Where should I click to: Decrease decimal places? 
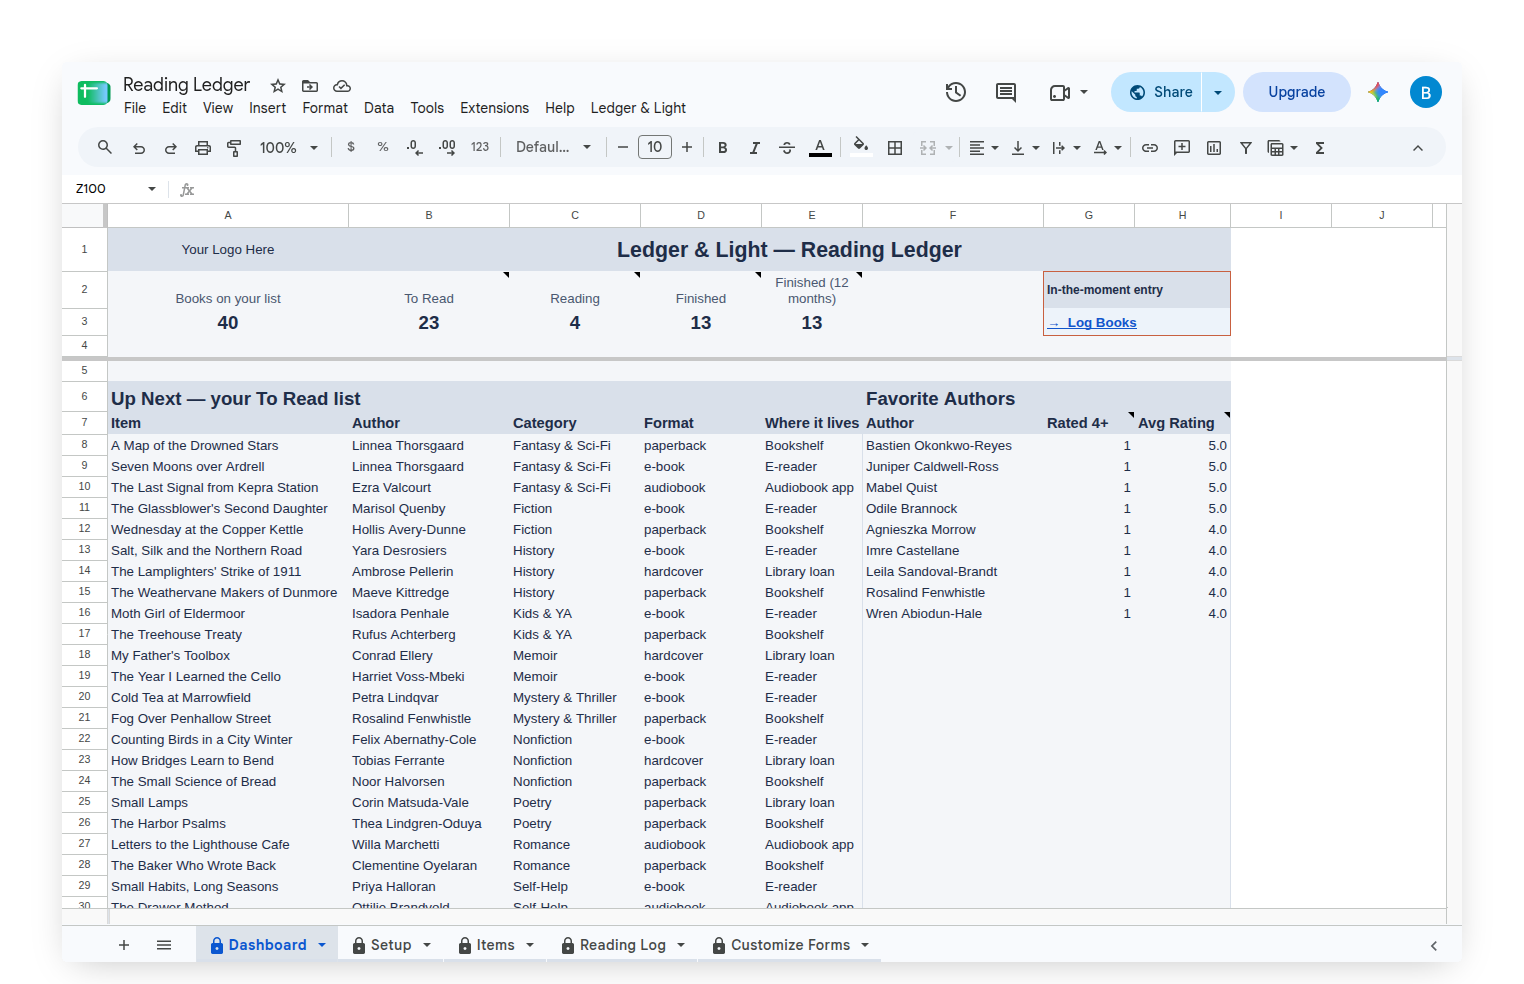click(x=415, y=147)
